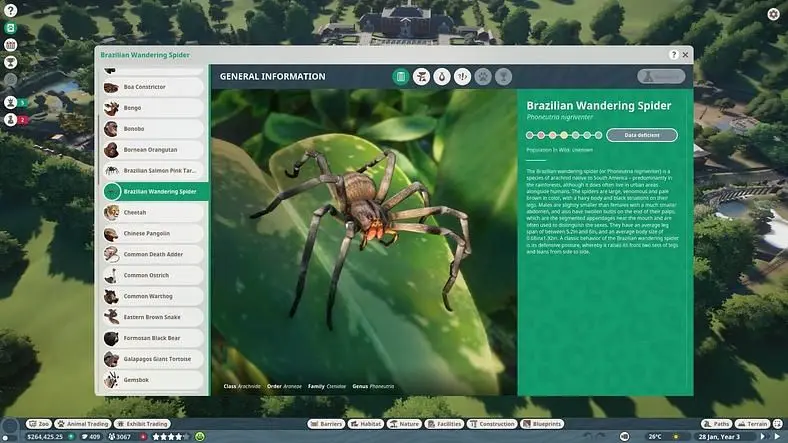
Task: Open game settings gear icon
Action: [x=773, y=14]
